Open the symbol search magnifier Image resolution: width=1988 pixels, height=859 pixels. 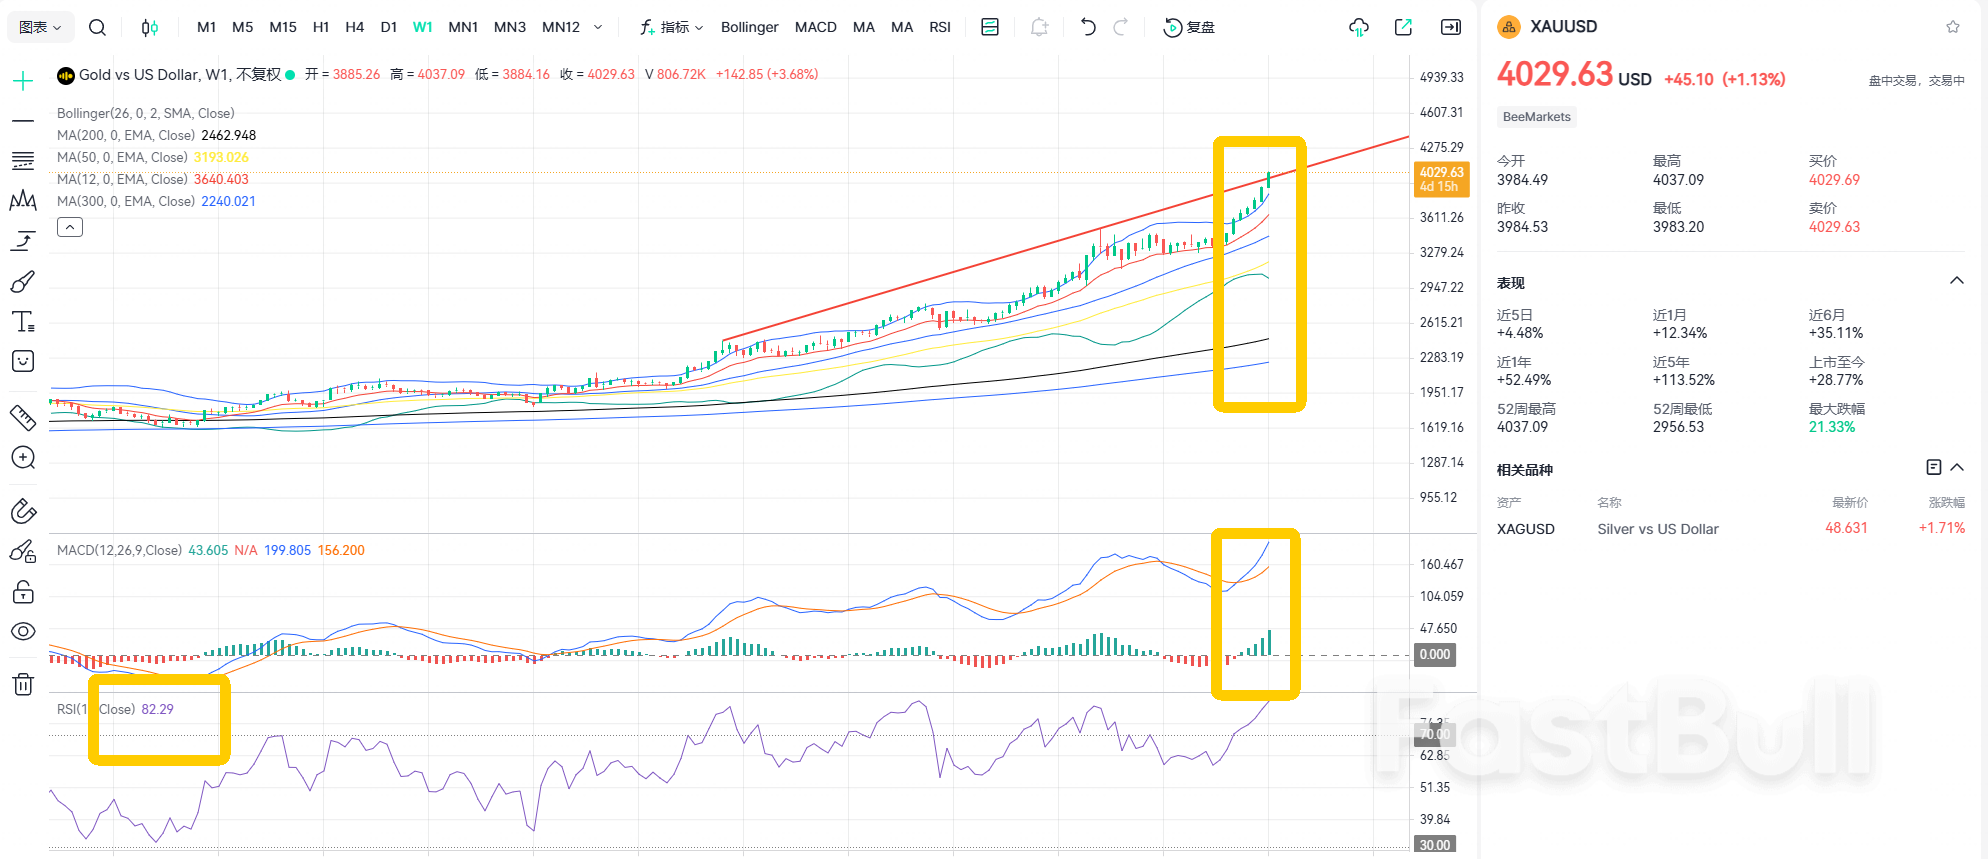(x=97, y=27)
